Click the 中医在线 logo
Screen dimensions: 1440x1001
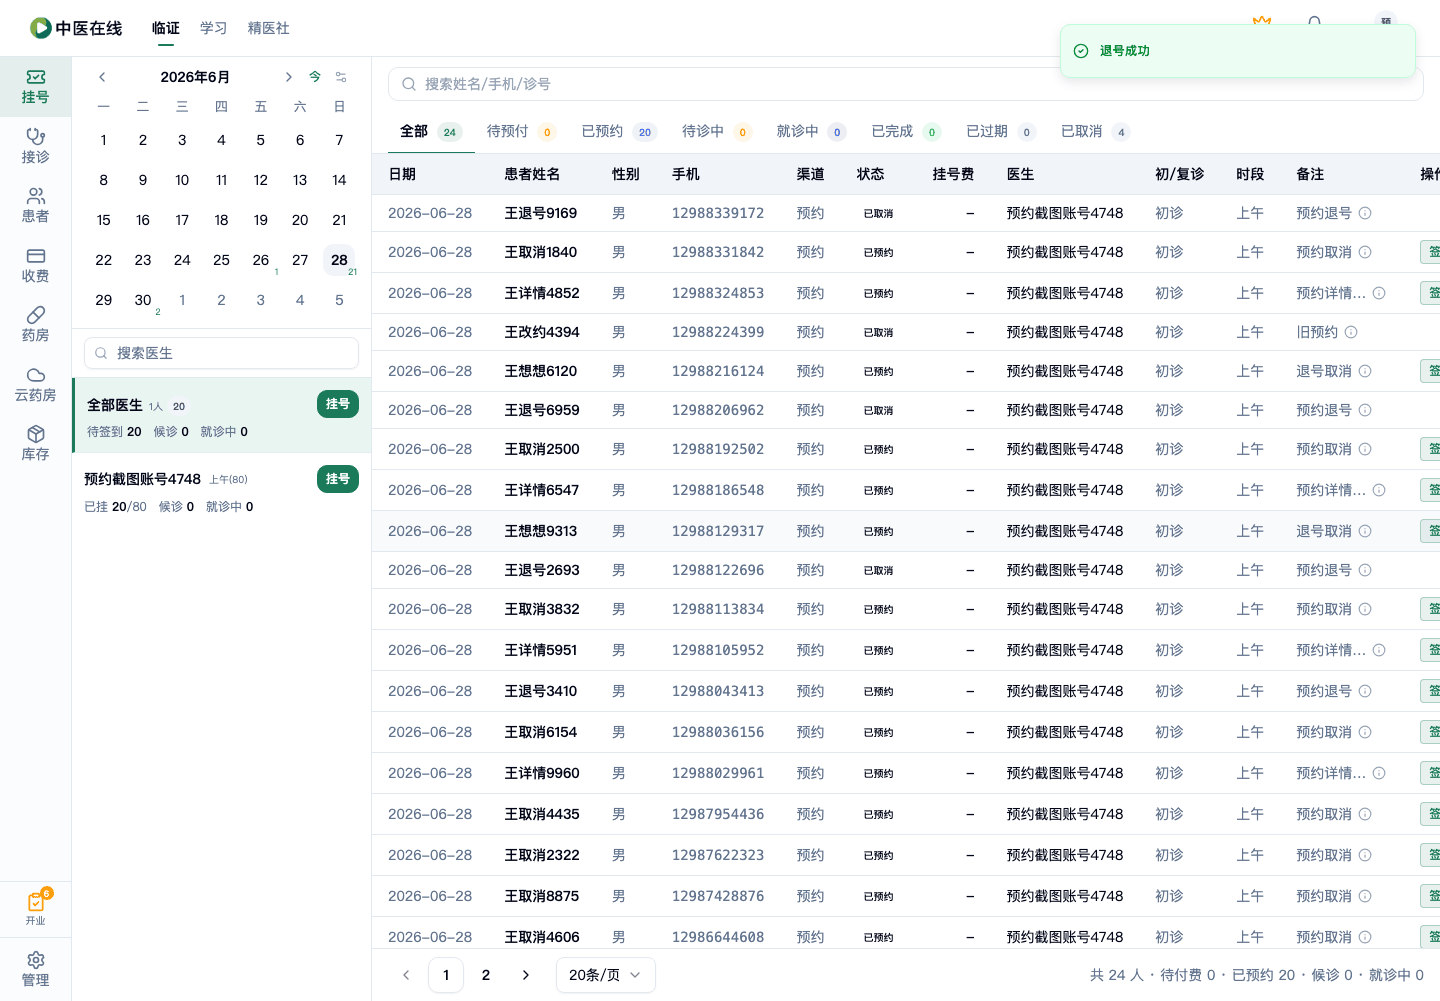pyautogui.click(x=76, y=28)
